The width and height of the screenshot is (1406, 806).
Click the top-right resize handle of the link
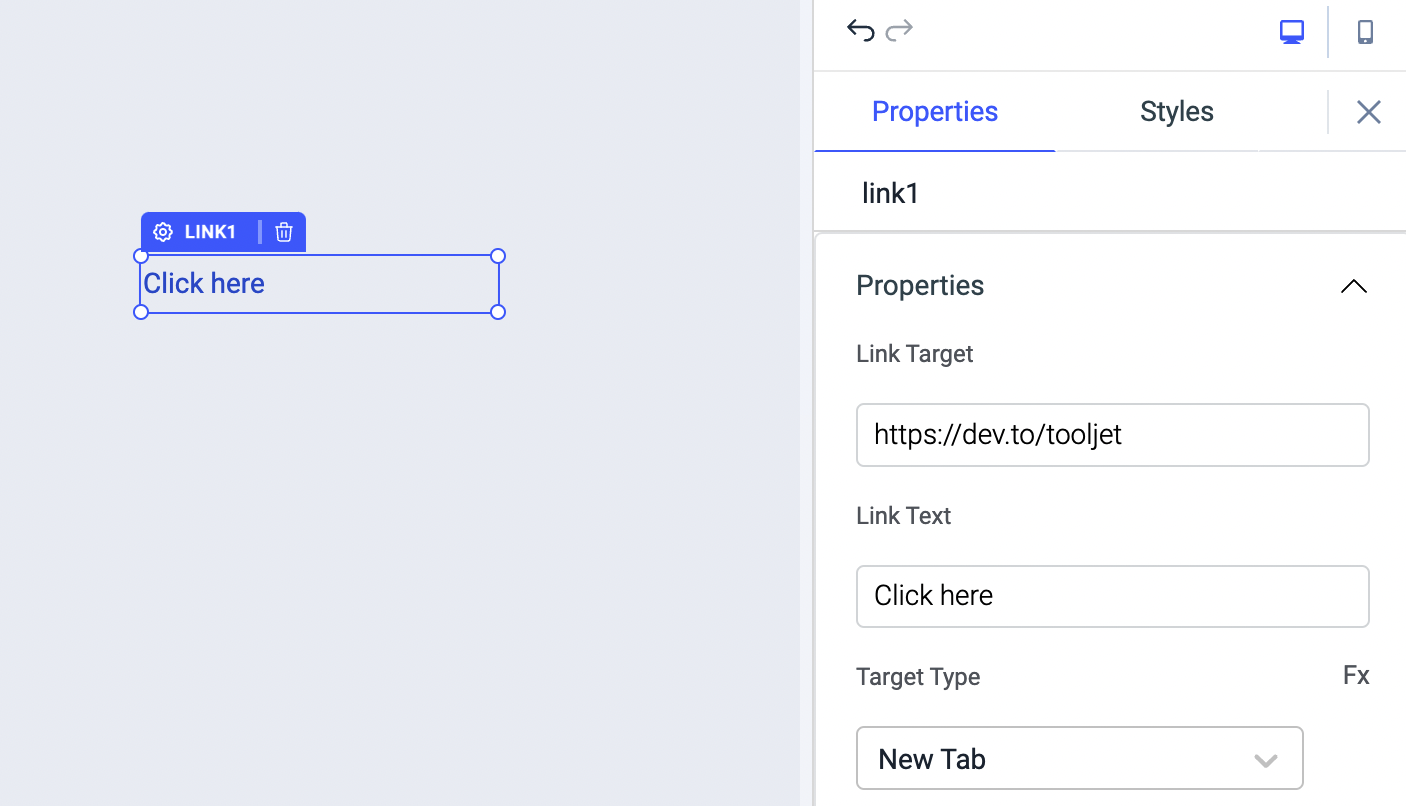tap(498, 256)
